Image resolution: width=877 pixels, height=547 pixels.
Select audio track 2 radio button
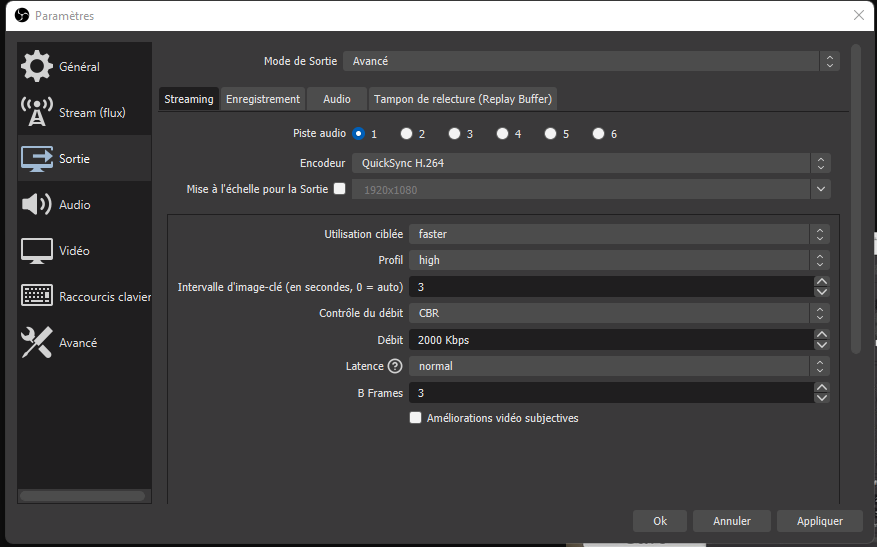pyautogui.click(x=407, y=134)
